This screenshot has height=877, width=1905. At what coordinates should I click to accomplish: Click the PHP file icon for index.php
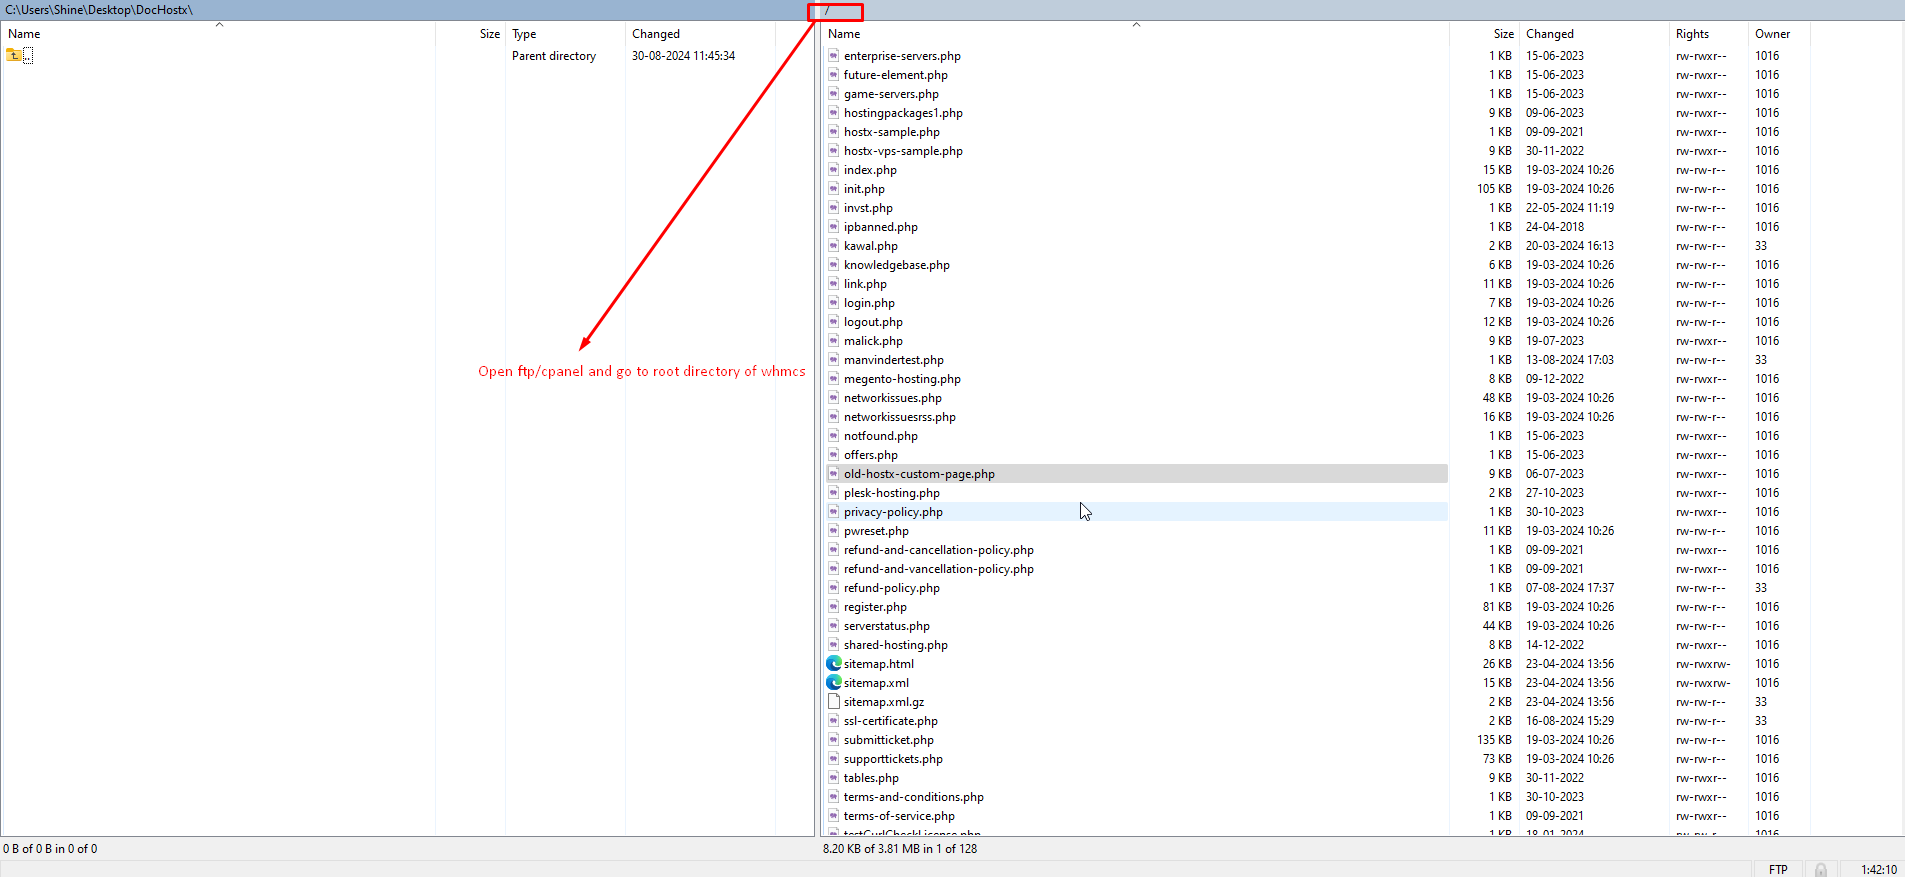pos(834,170)
